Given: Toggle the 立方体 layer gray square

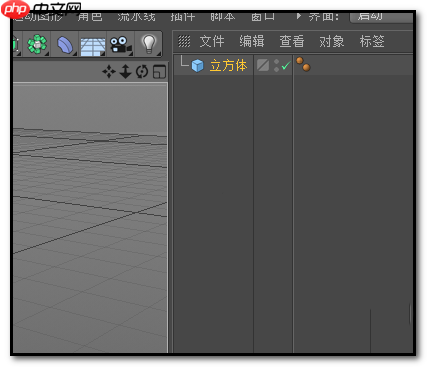Looking at the screenshot, I should click(x=263, y=65).
